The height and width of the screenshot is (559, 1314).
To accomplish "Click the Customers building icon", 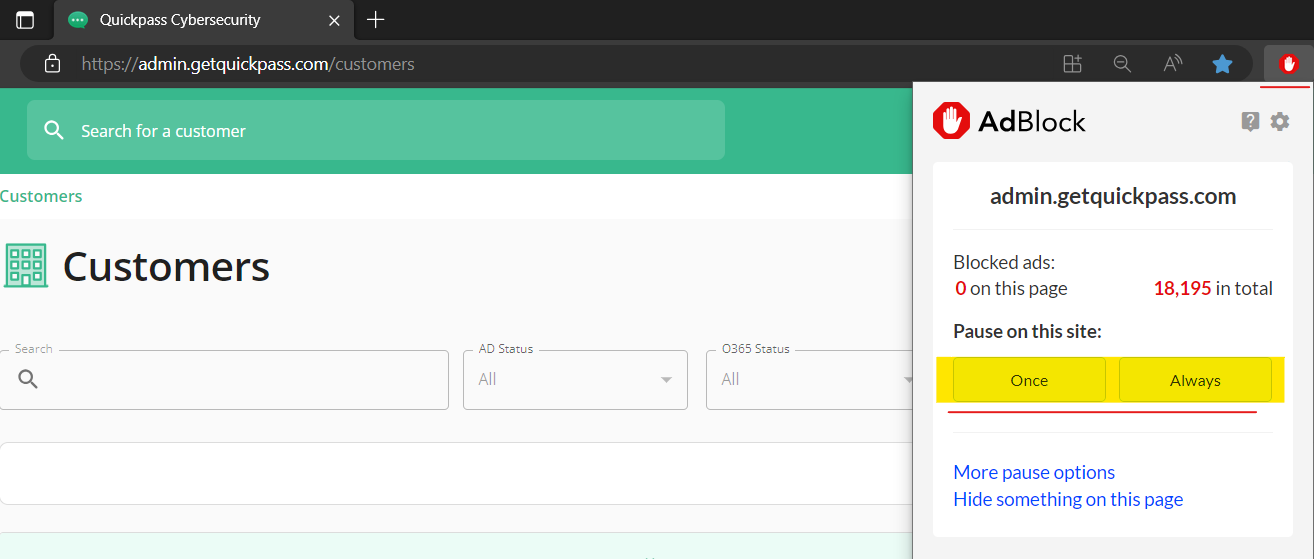I will [26, 266].
